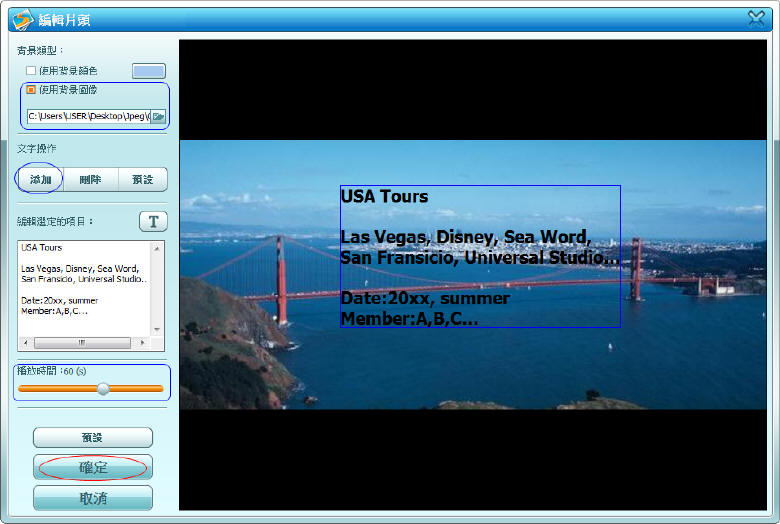This screenshot has width=780, height=524.
Task: Click left arrow of horizontal text scrollbar
Action: tap(26, 342)
